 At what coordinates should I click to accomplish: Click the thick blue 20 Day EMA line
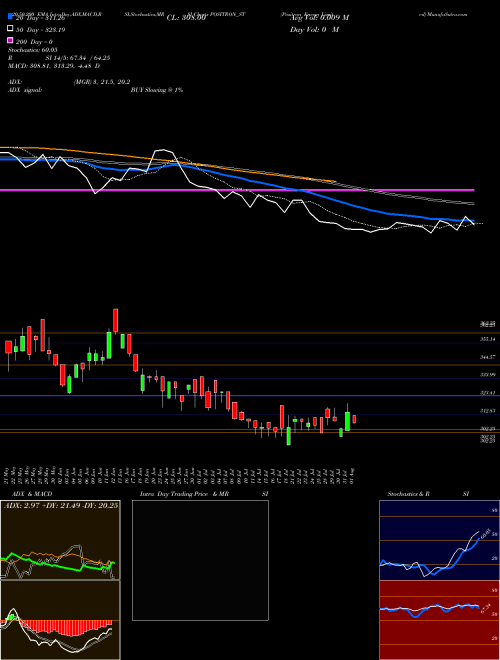[x=237, y=178]
